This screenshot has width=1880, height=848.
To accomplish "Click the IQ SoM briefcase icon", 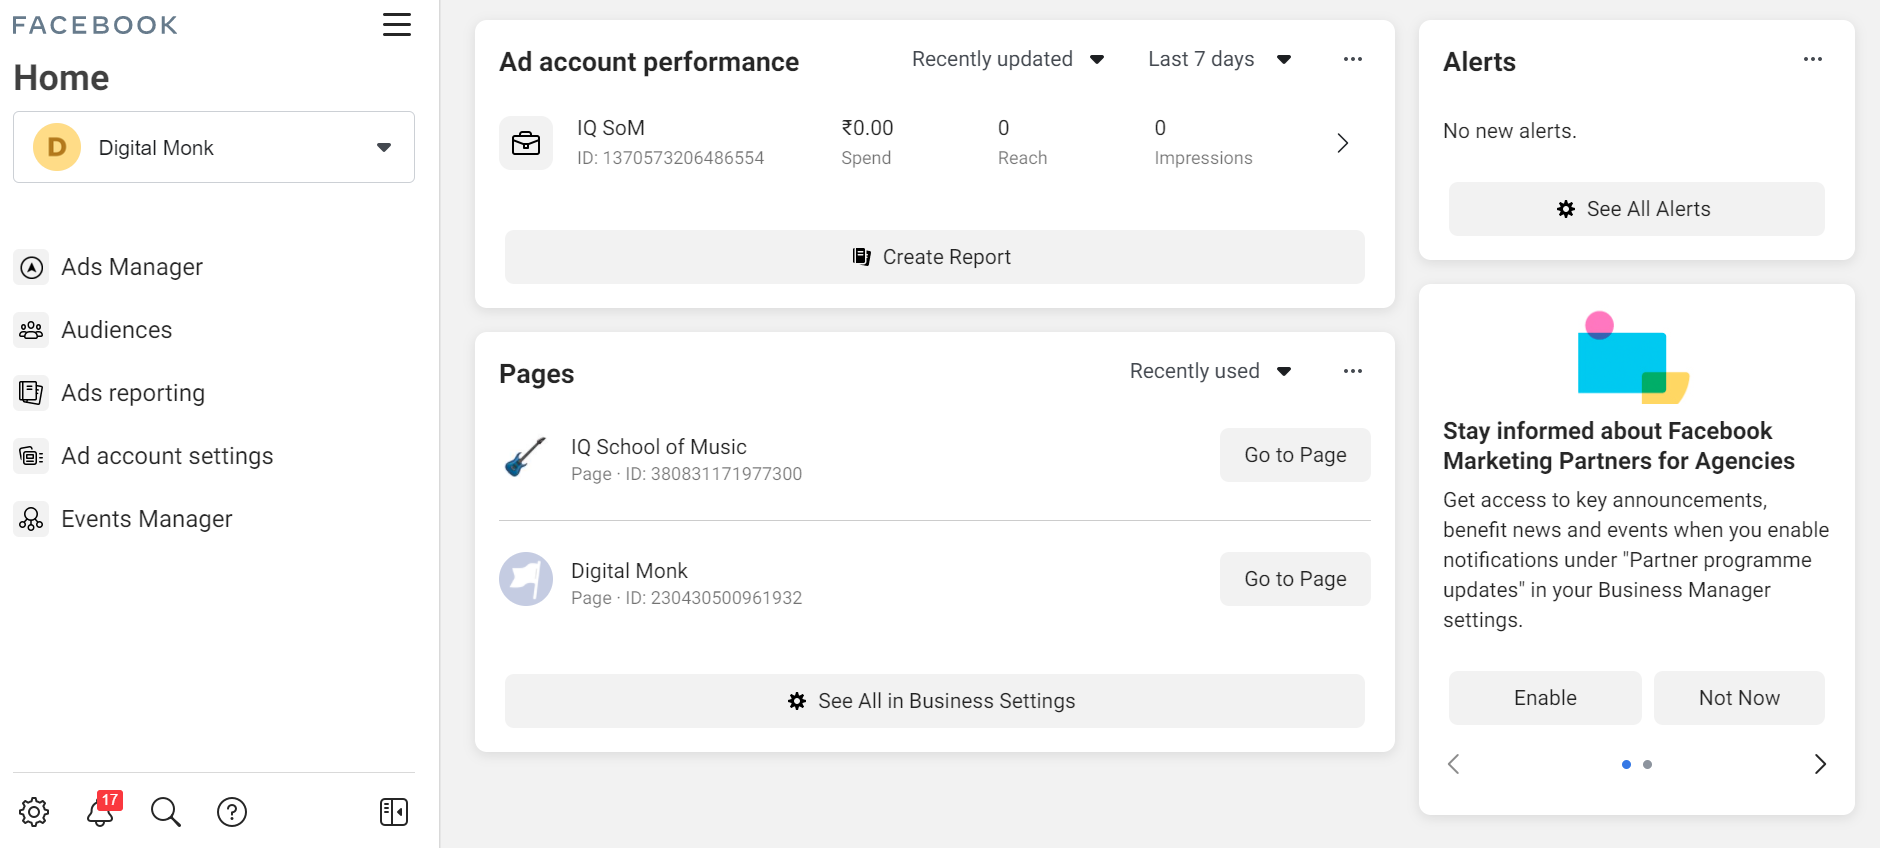I will (x=526, y=143).
